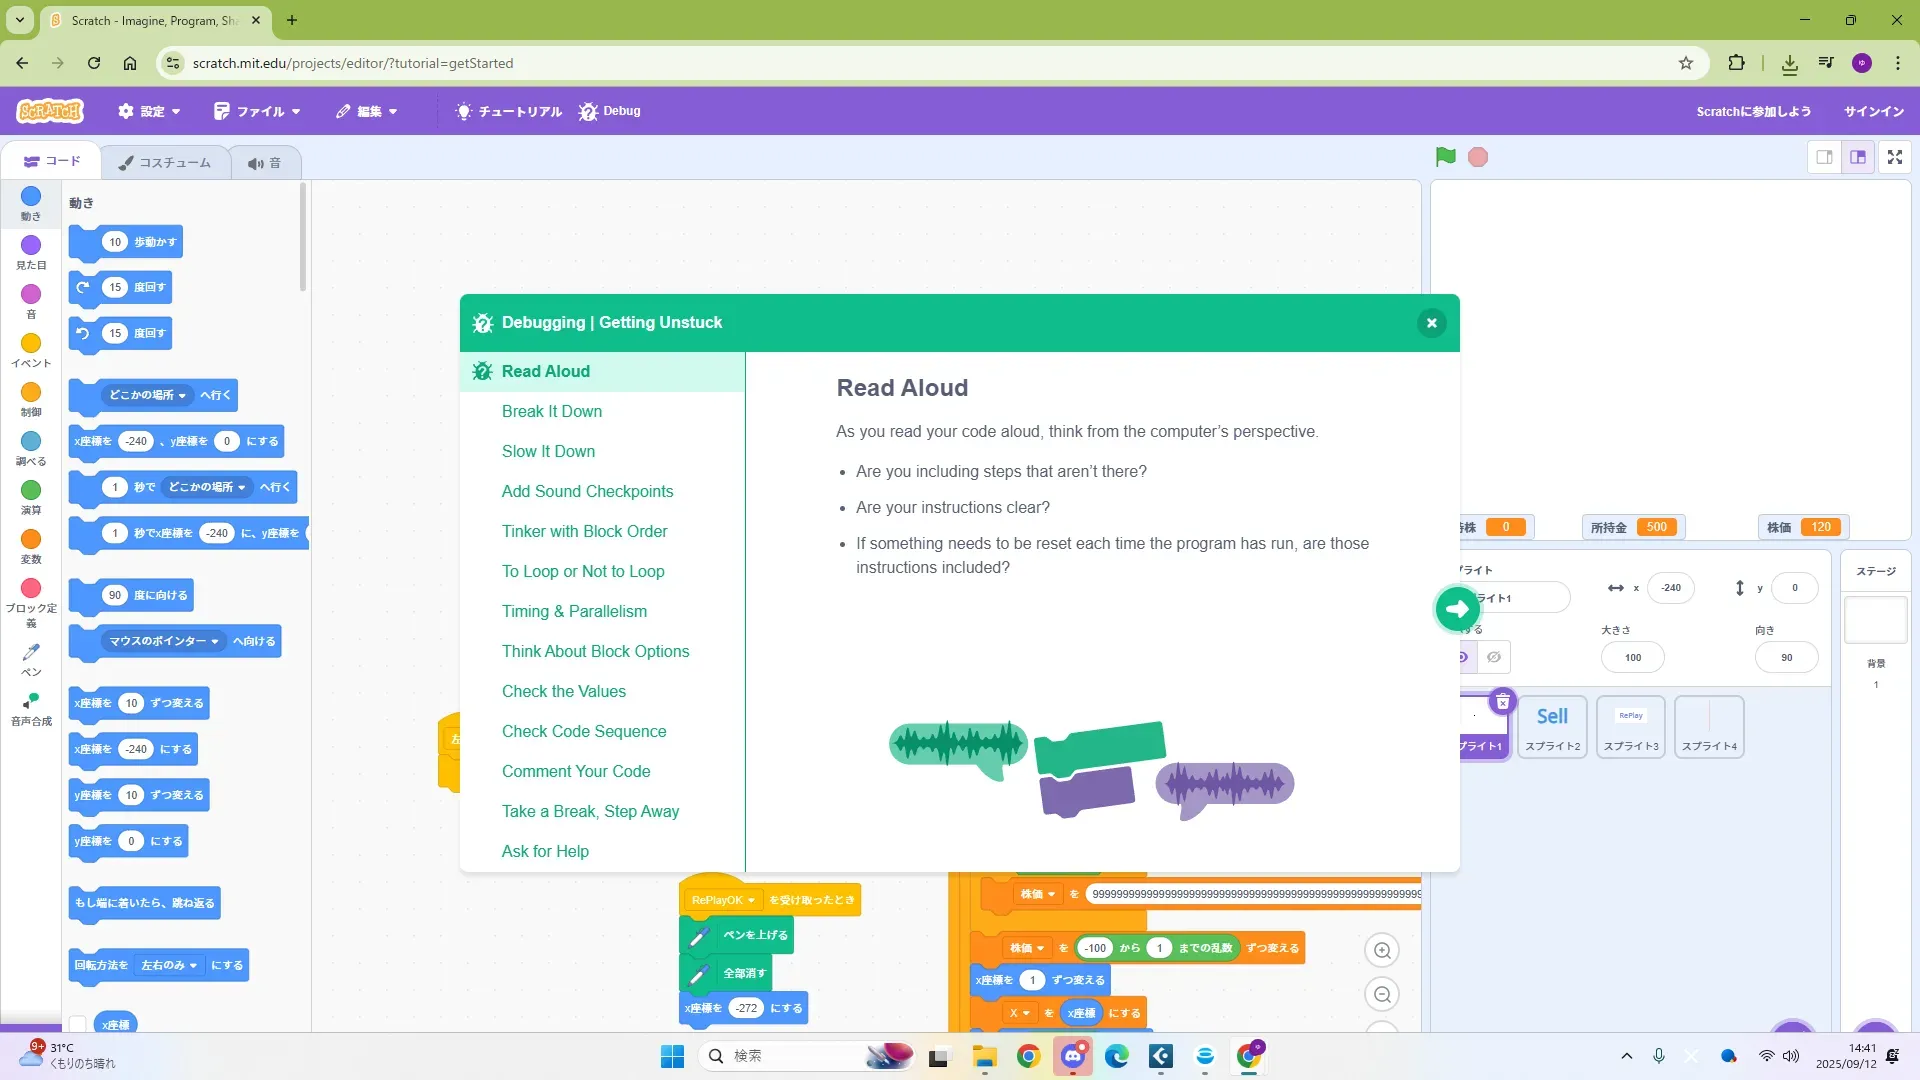Click サインイン to sign in
The height and width of the screenshot is (1080, 1920).
pos(1873,111)
